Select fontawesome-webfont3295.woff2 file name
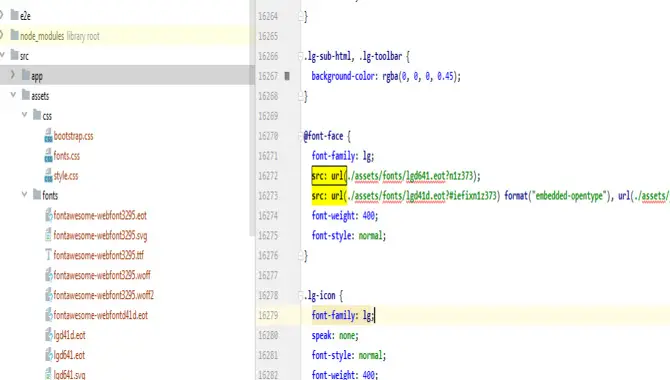The height and width of the screenshot is (380, 670). tap(103, 295)
